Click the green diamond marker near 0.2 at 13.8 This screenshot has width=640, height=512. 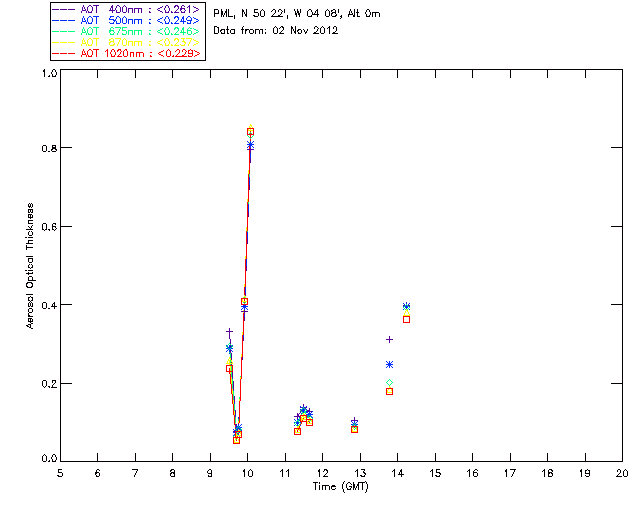point(389,383)
